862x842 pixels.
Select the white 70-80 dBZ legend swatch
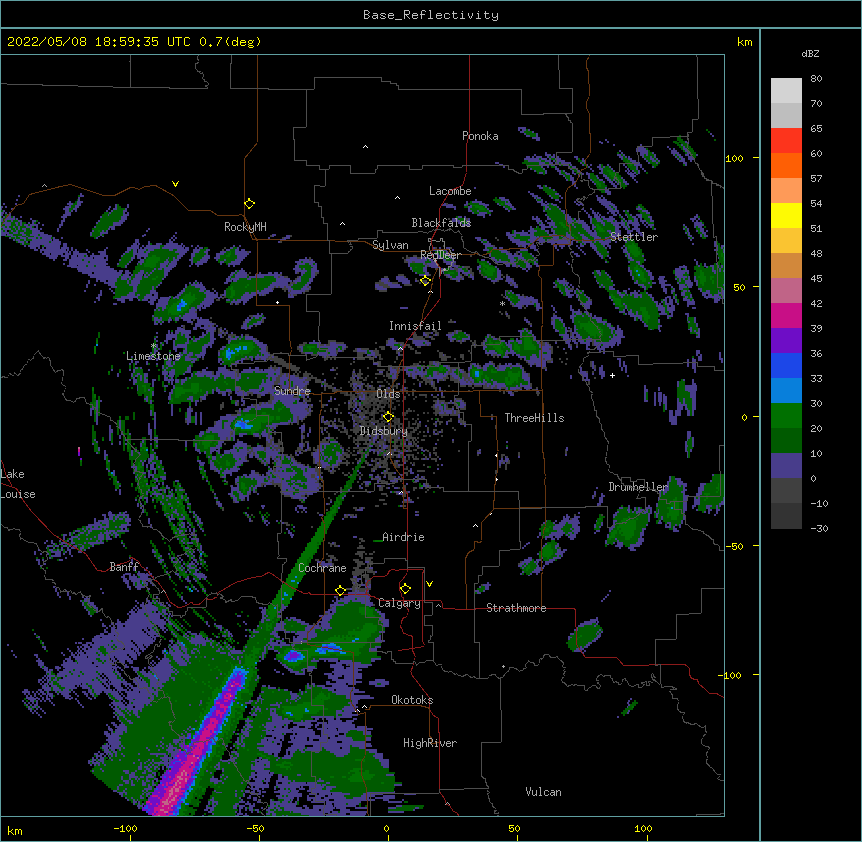coord(786,91)
